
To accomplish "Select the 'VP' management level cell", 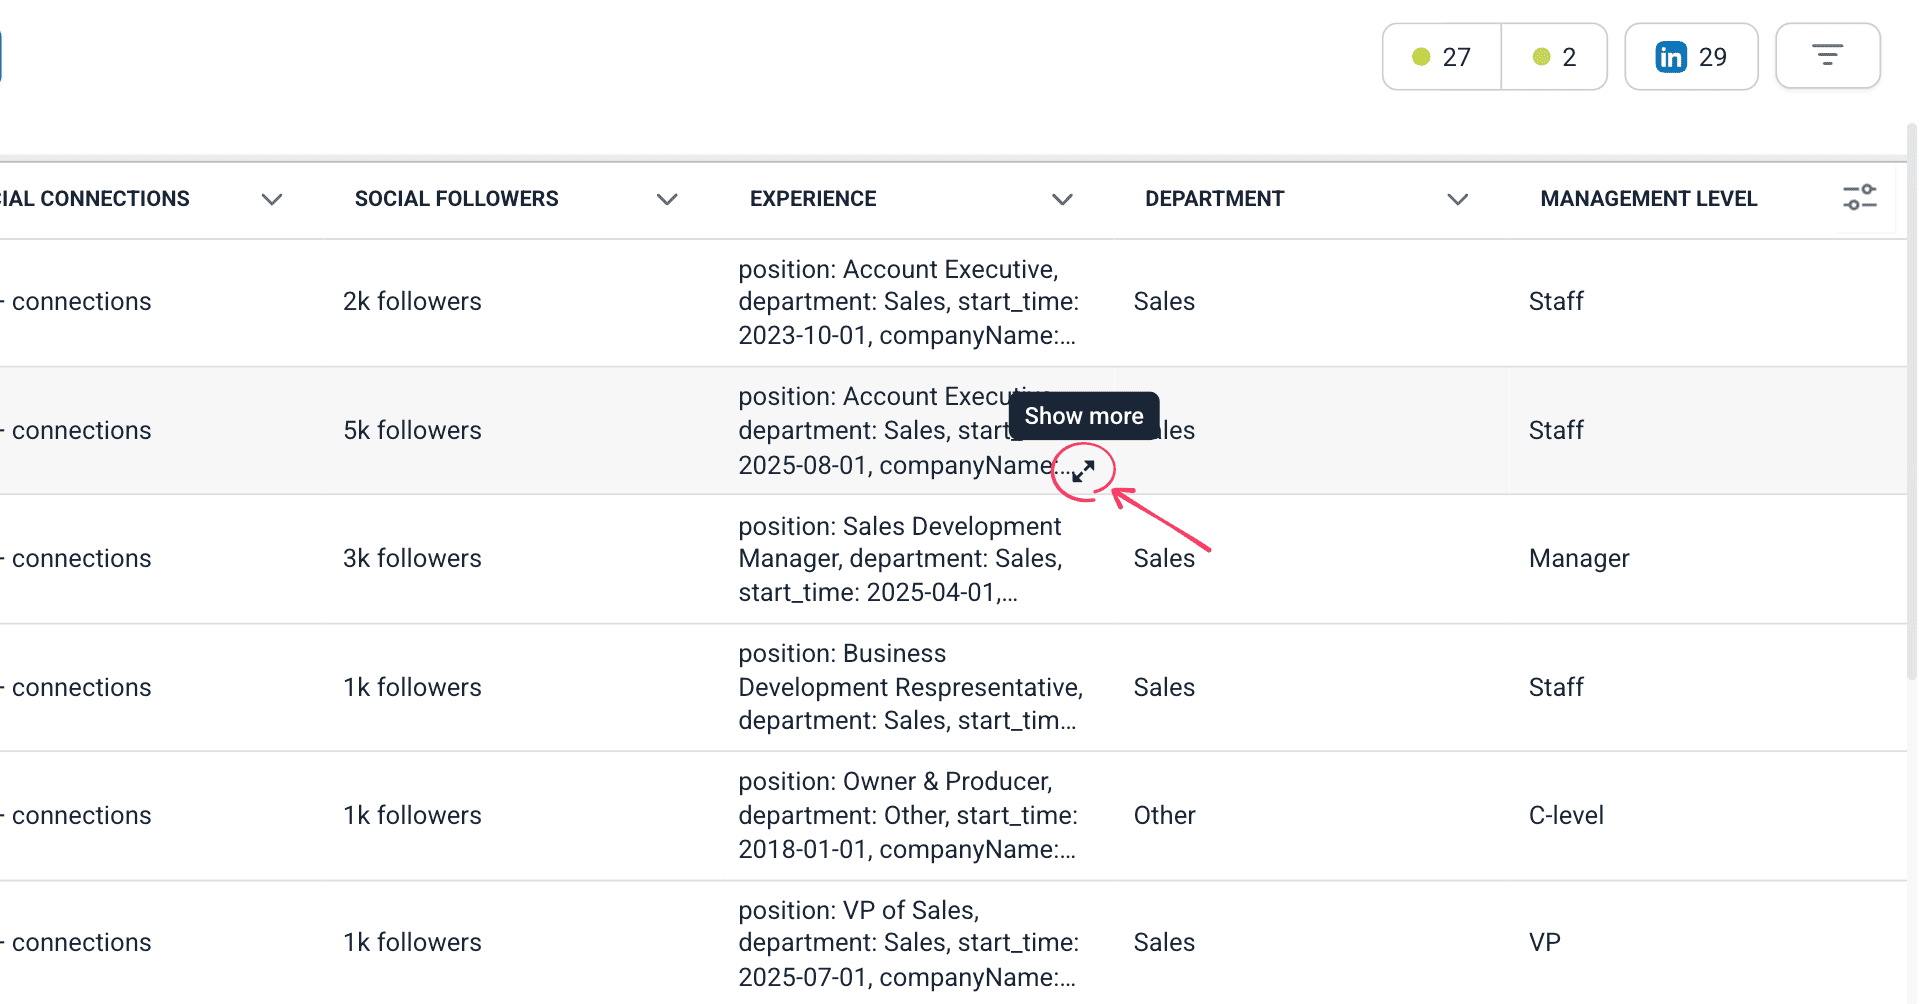I will (1544, 942).
